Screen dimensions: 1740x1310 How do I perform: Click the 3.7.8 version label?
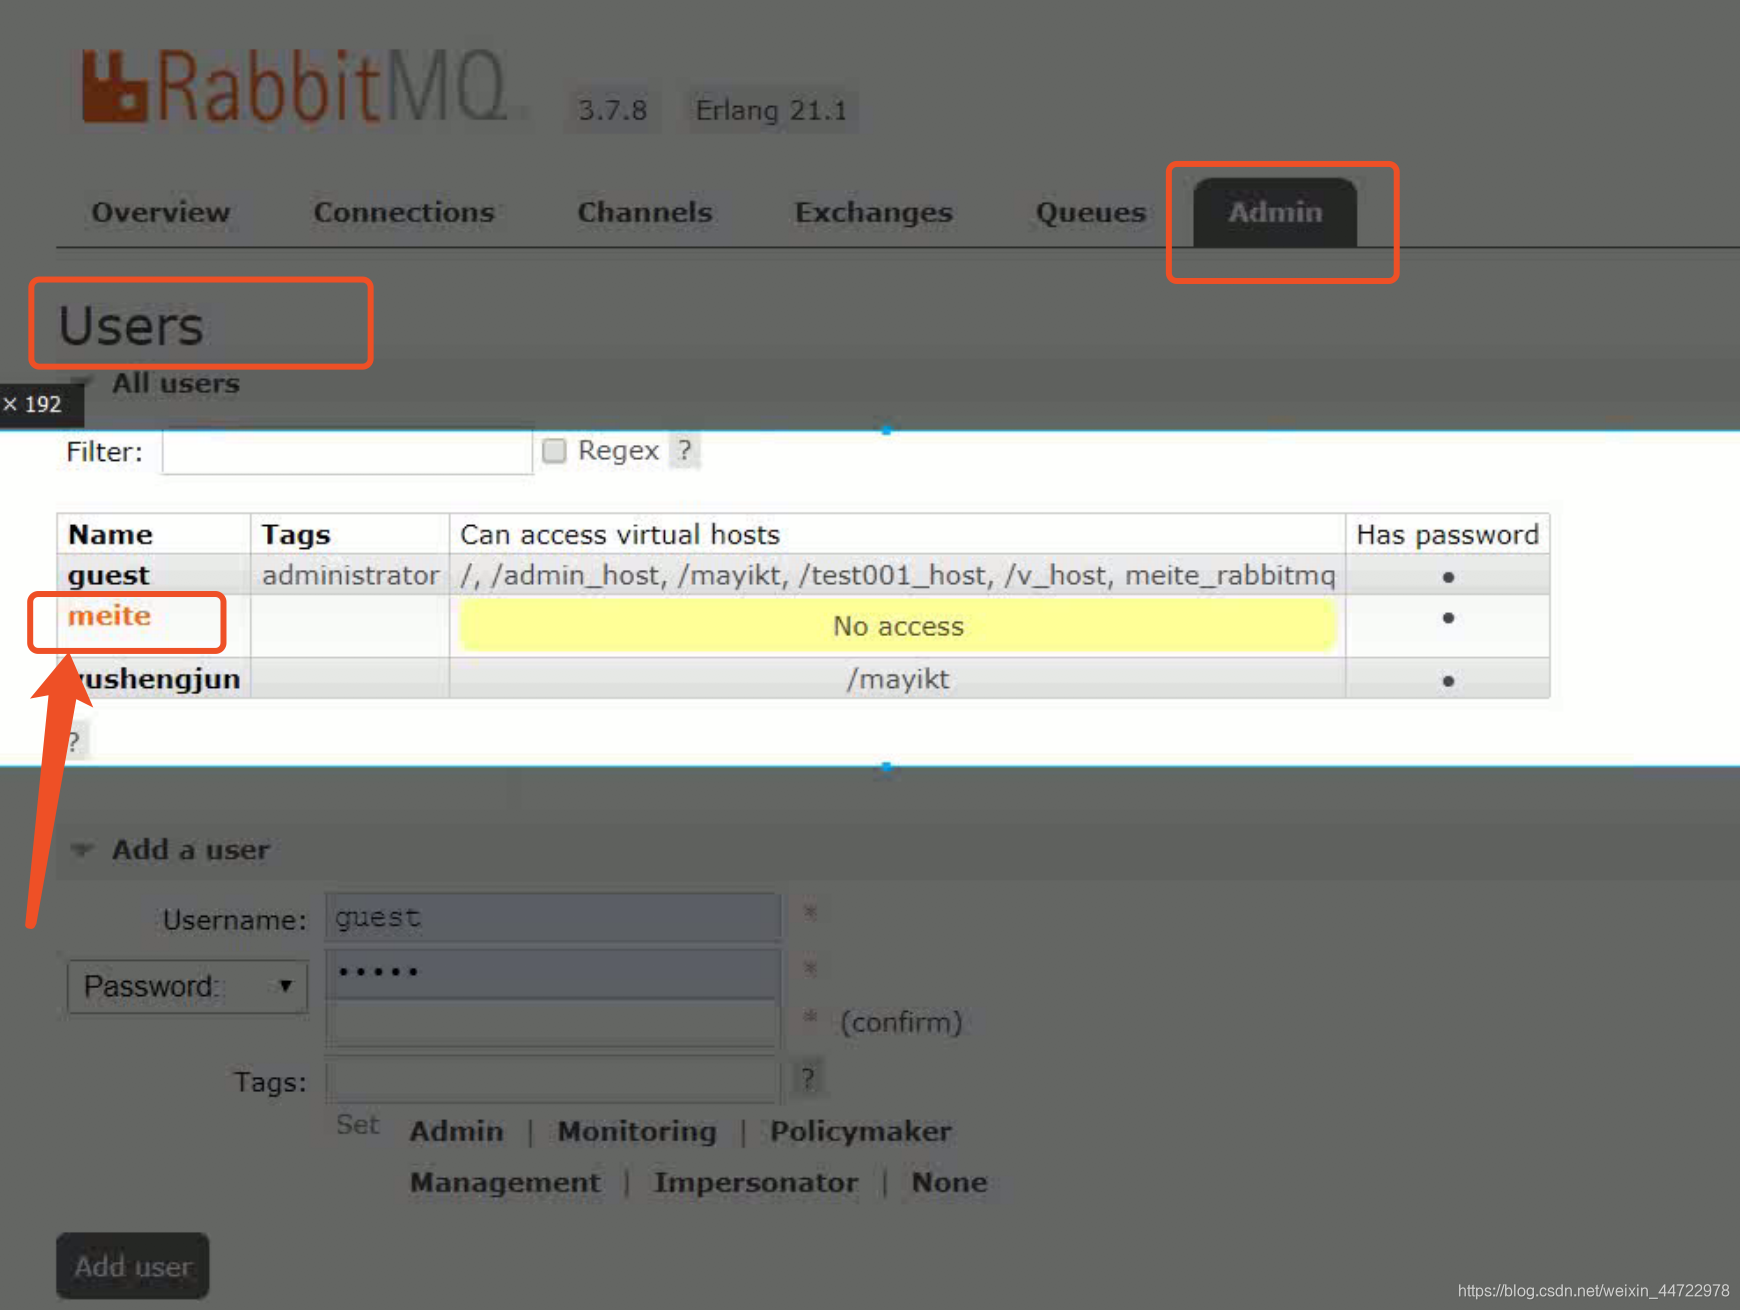tap(613, 109)
